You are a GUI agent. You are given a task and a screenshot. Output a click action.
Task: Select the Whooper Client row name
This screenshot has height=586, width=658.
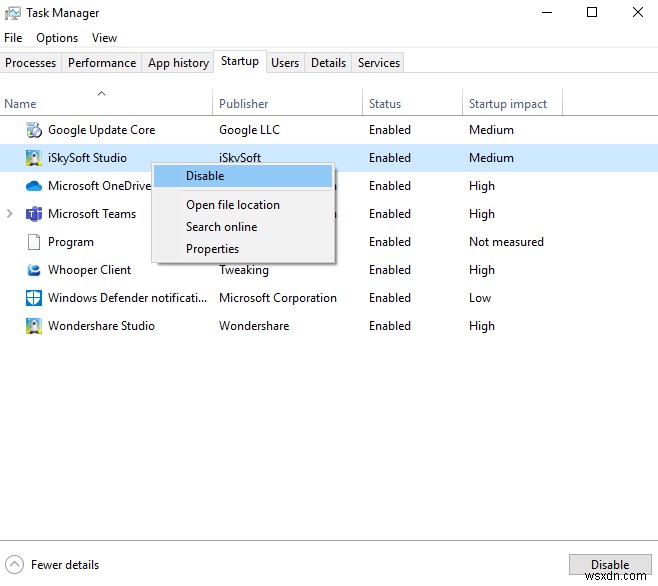click(x=89, y=270)
